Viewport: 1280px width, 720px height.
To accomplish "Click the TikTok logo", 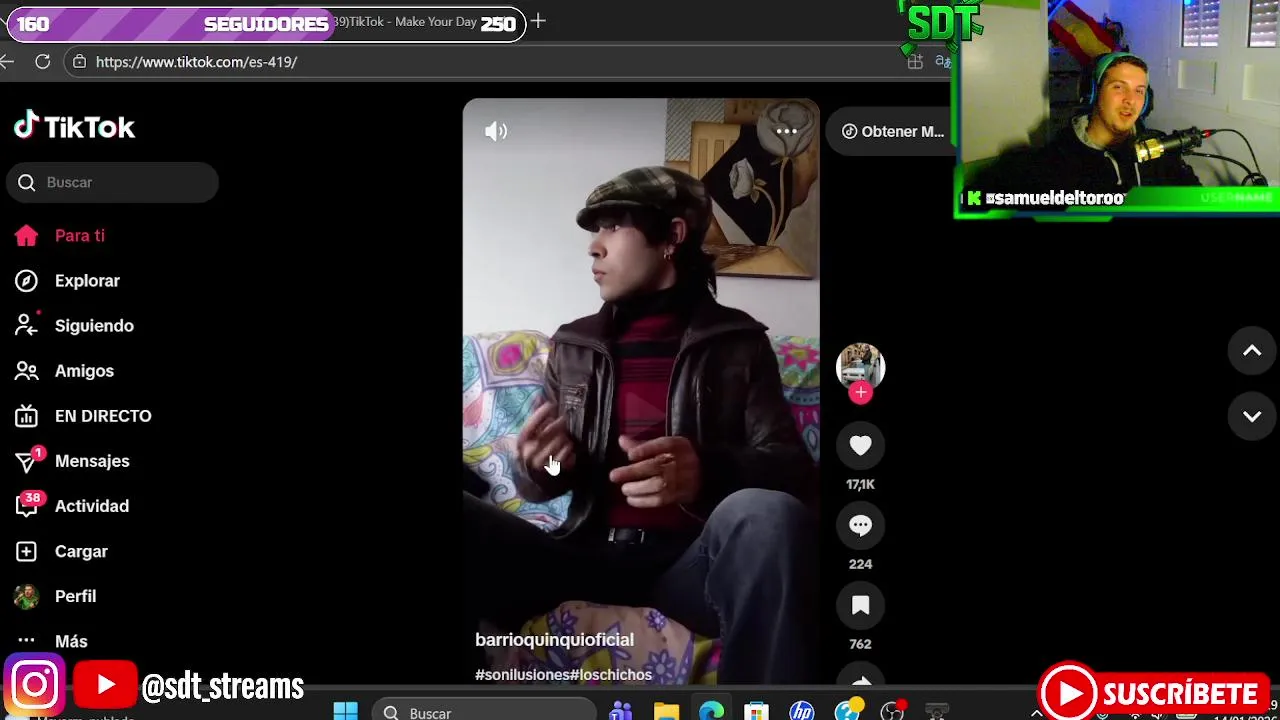I will 75,126.
